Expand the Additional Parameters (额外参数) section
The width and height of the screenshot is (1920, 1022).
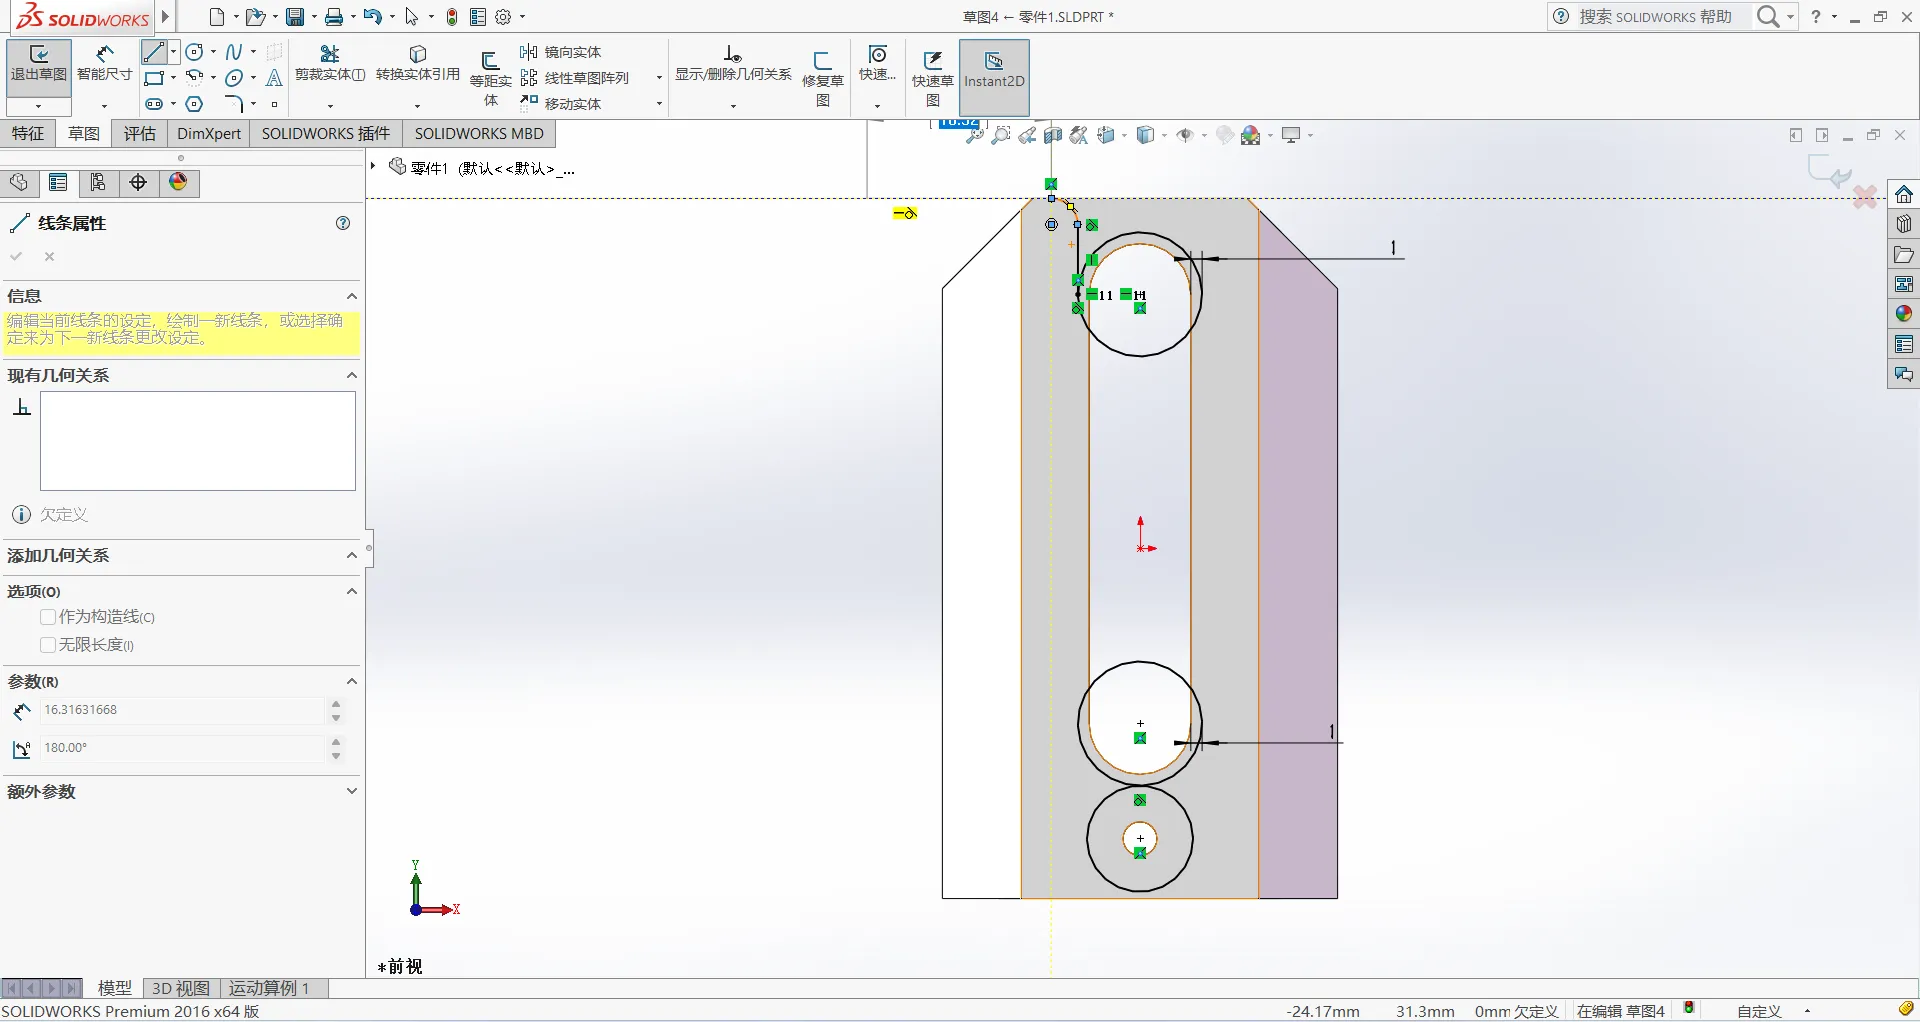point(351,791)
